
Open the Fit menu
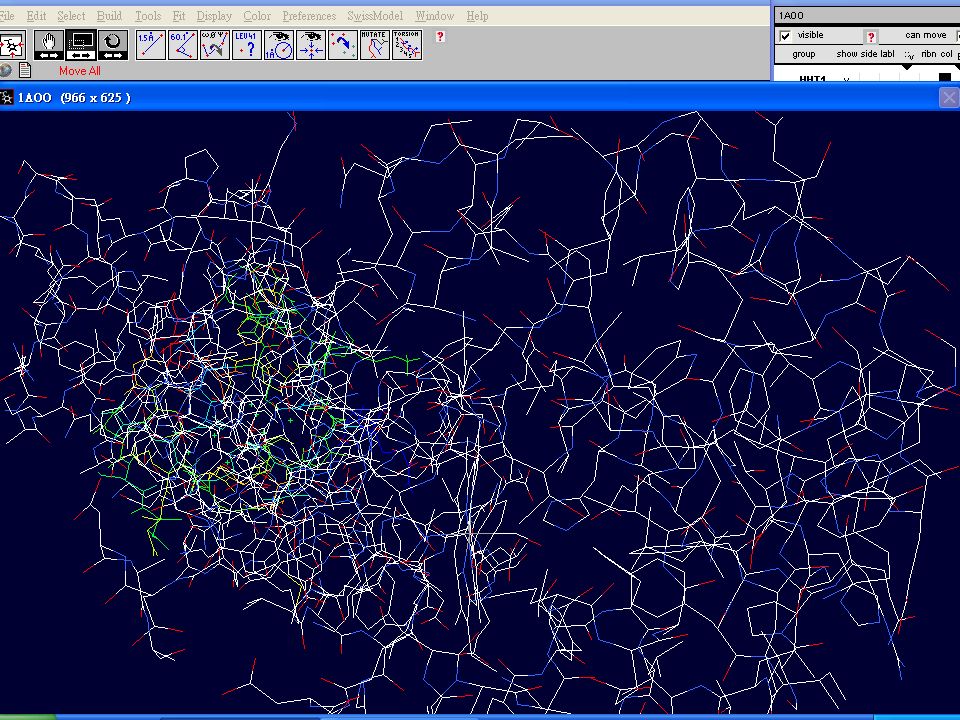point(179,16)
